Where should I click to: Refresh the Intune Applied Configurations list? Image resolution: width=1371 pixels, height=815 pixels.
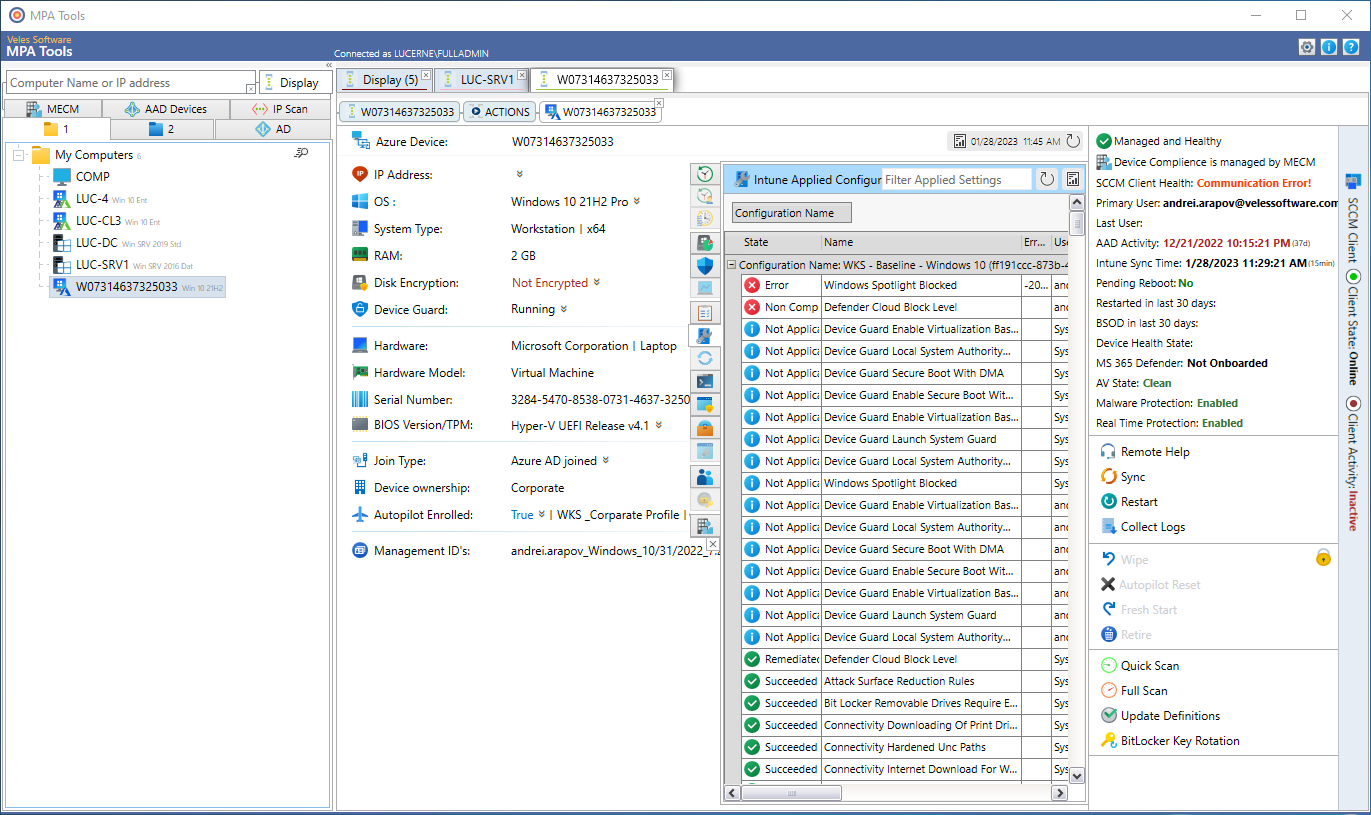click(x=1047, y=179)
